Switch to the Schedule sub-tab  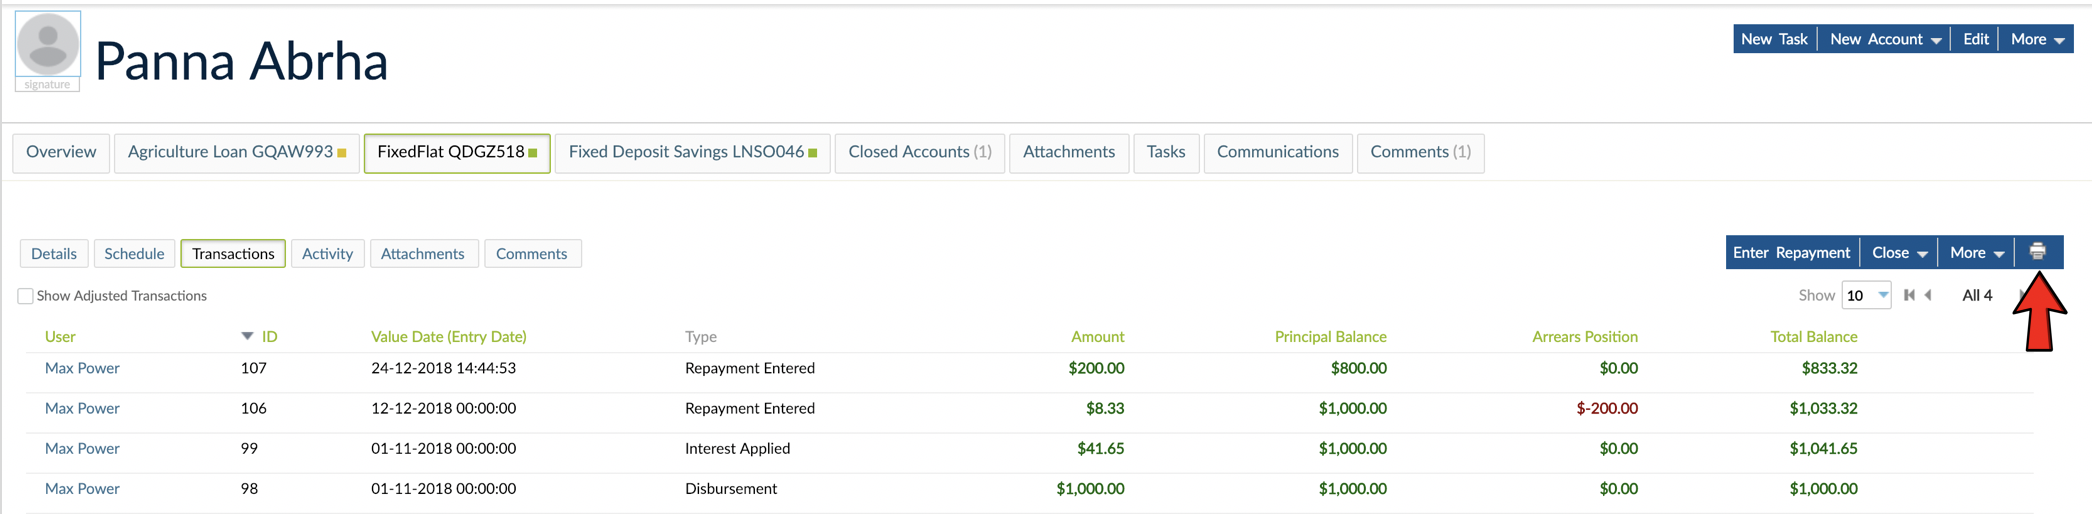click(x=134, y=254)
